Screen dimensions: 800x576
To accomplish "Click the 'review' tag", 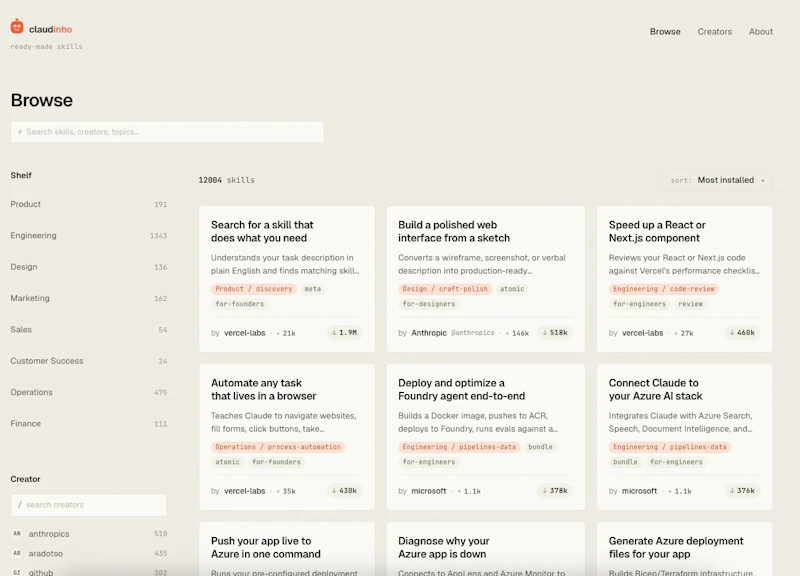I will [690, 304].
